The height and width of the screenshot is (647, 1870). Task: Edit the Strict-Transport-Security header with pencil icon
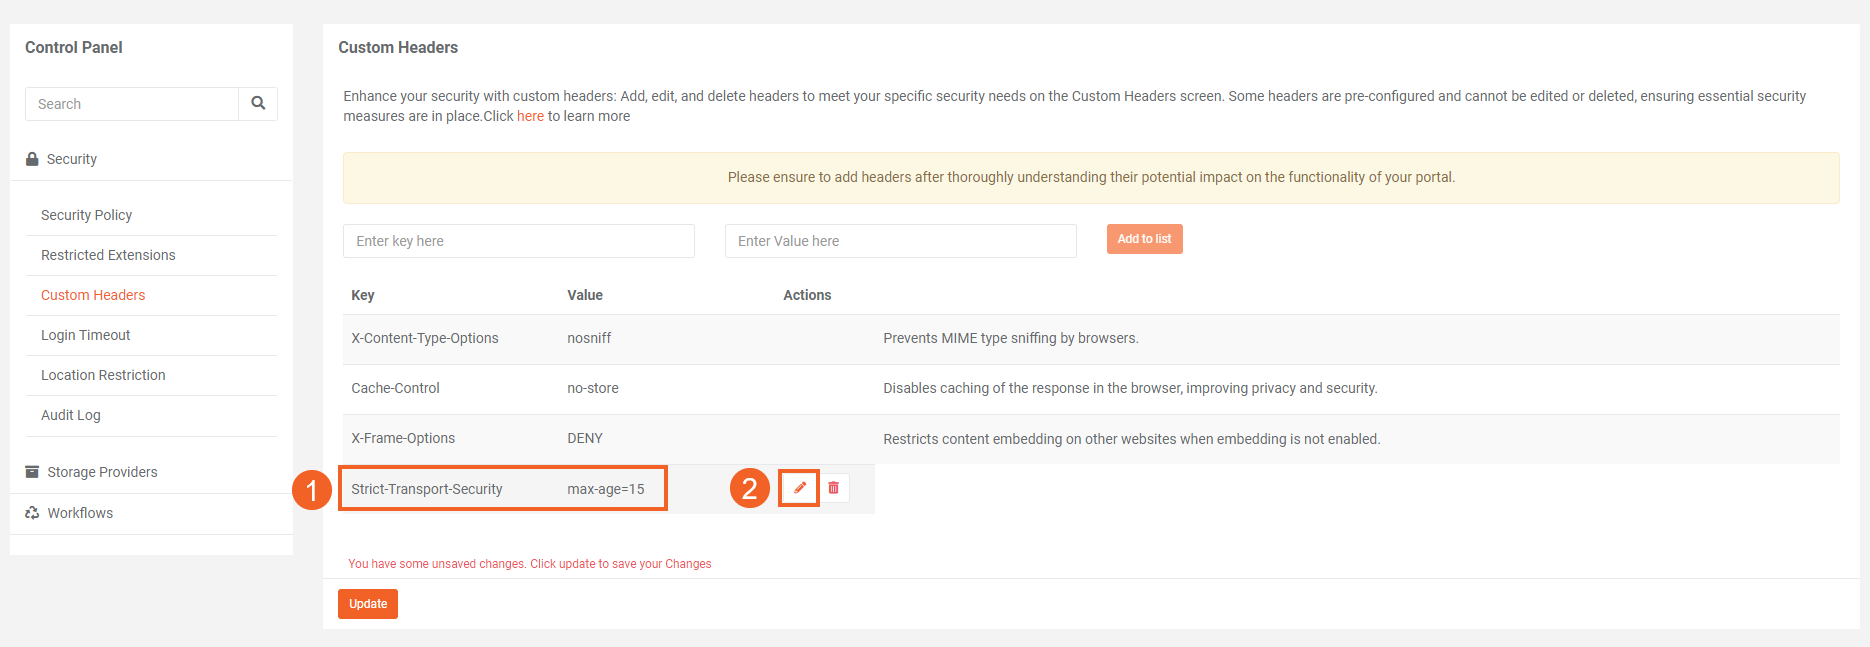pyautogui.click(x=799, y=488)
